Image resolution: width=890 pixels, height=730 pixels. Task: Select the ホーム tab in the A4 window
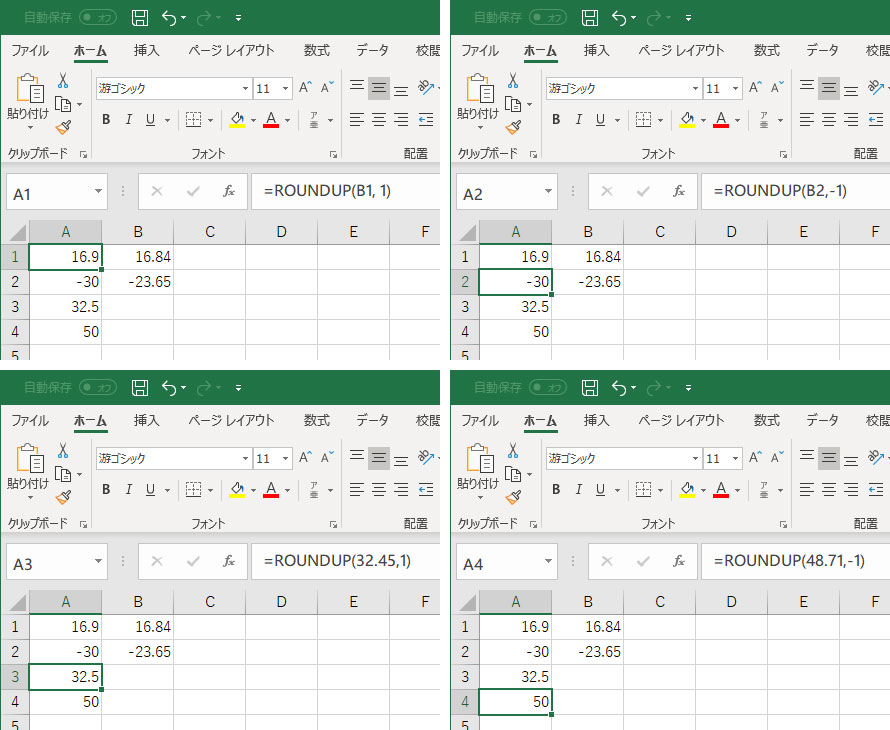[x=540, y=421]
